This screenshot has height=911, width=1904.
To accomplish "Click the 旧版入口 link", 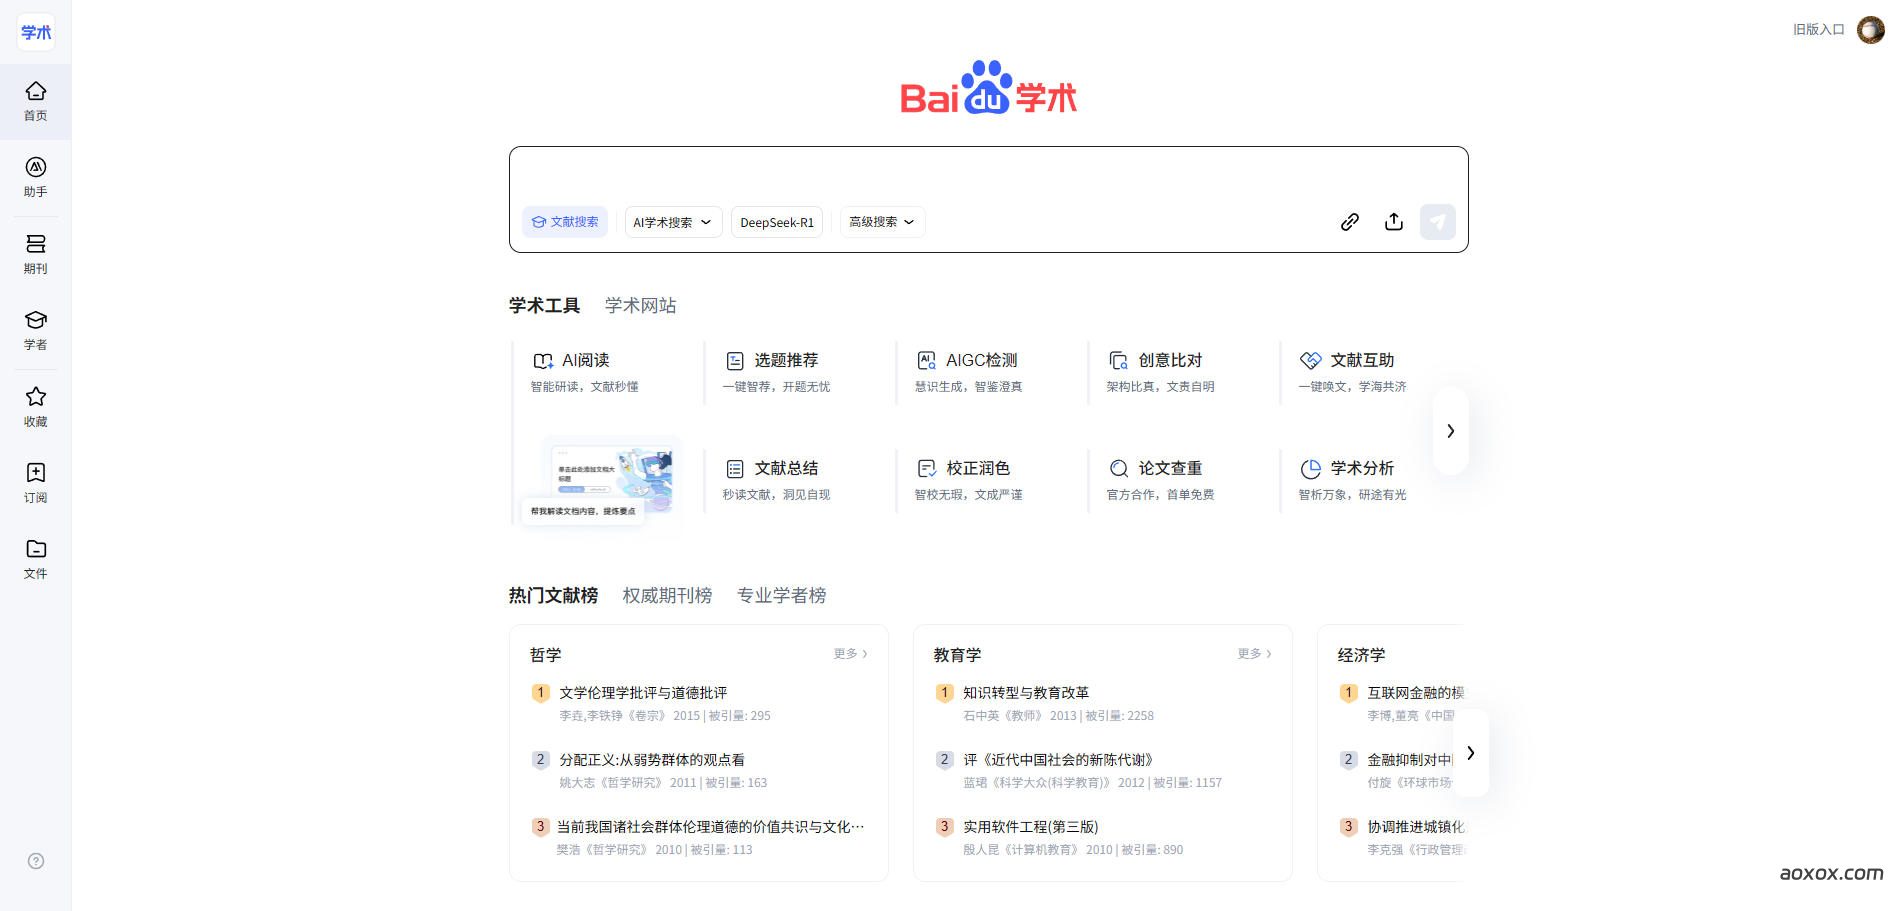I will coord(1818,30).
